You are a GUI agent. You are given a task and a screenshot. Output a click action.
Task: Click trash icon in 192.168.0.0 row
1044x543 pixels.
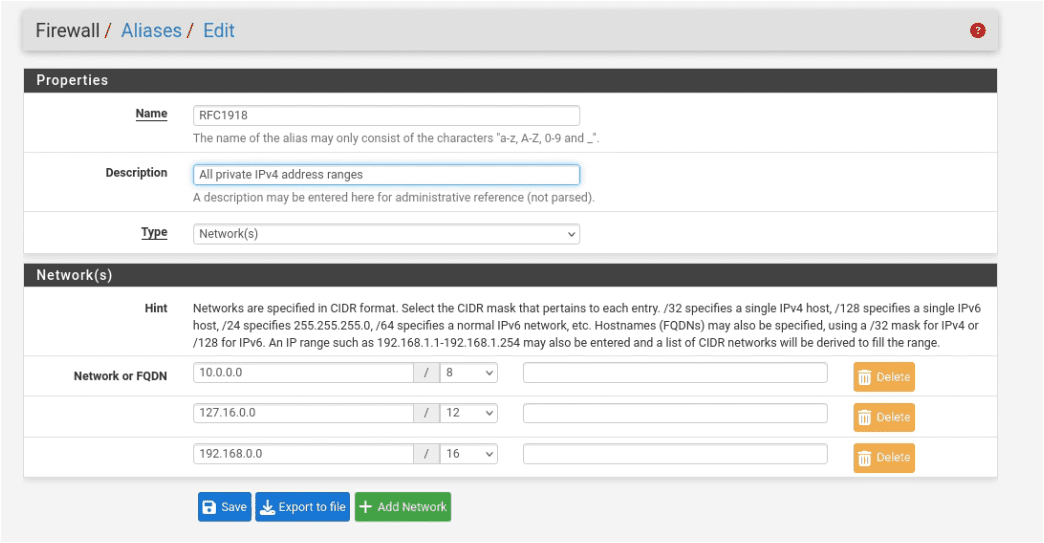coord(864,458)
